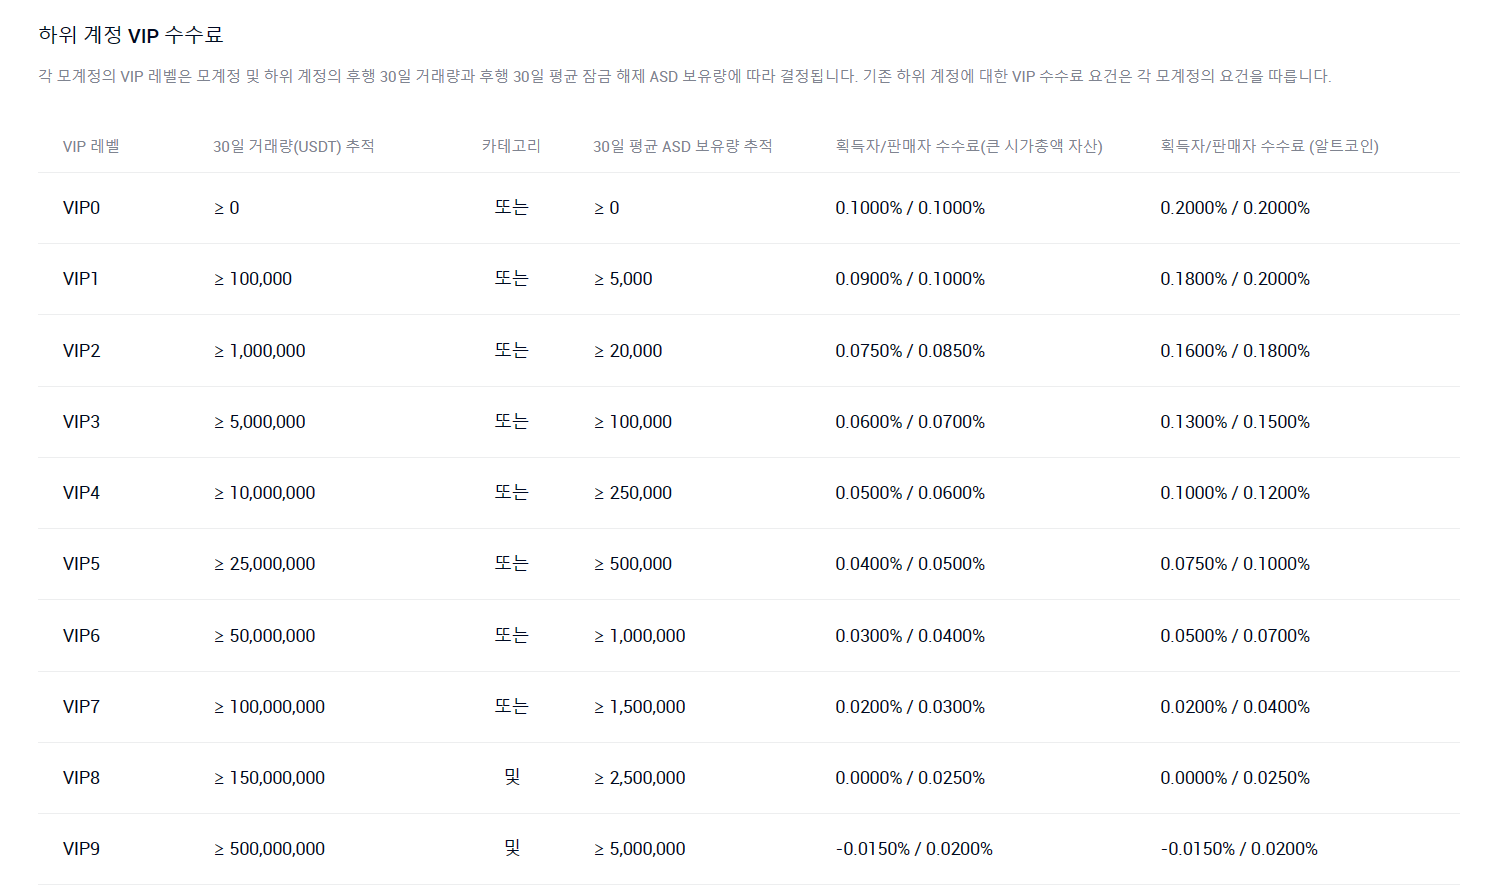Screen dimensions: 1498x885
Task: Click the 하위 계정 VIP 수수료 heading
Action: [131, 35]
